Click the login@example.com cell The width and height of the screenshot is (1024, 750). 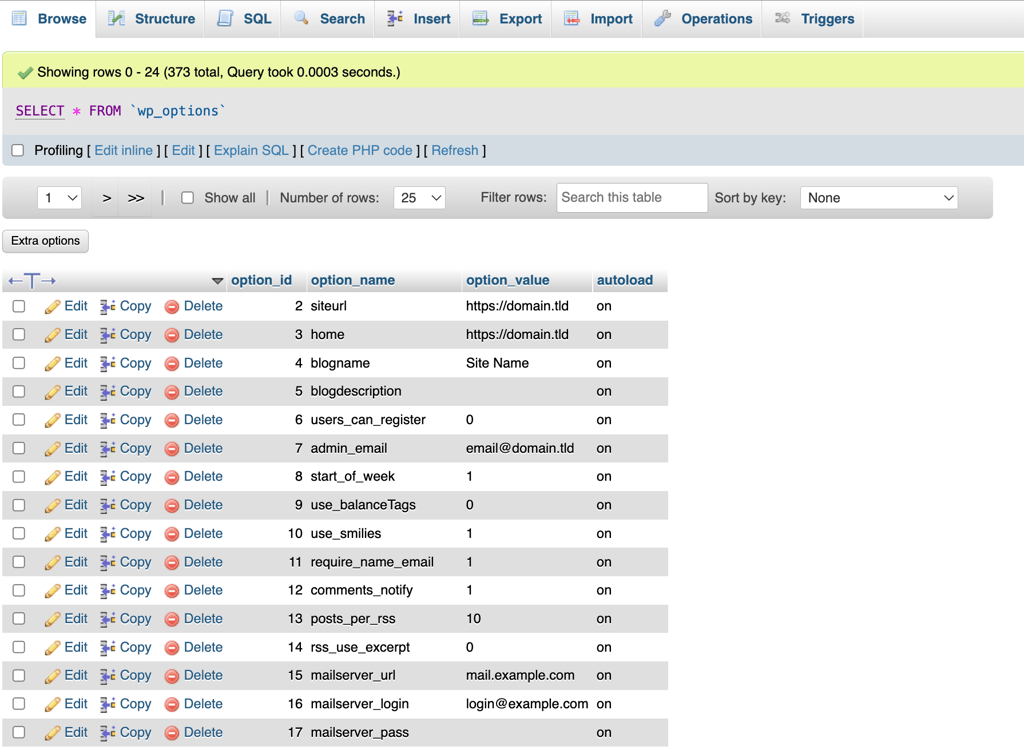pos(527,704)
